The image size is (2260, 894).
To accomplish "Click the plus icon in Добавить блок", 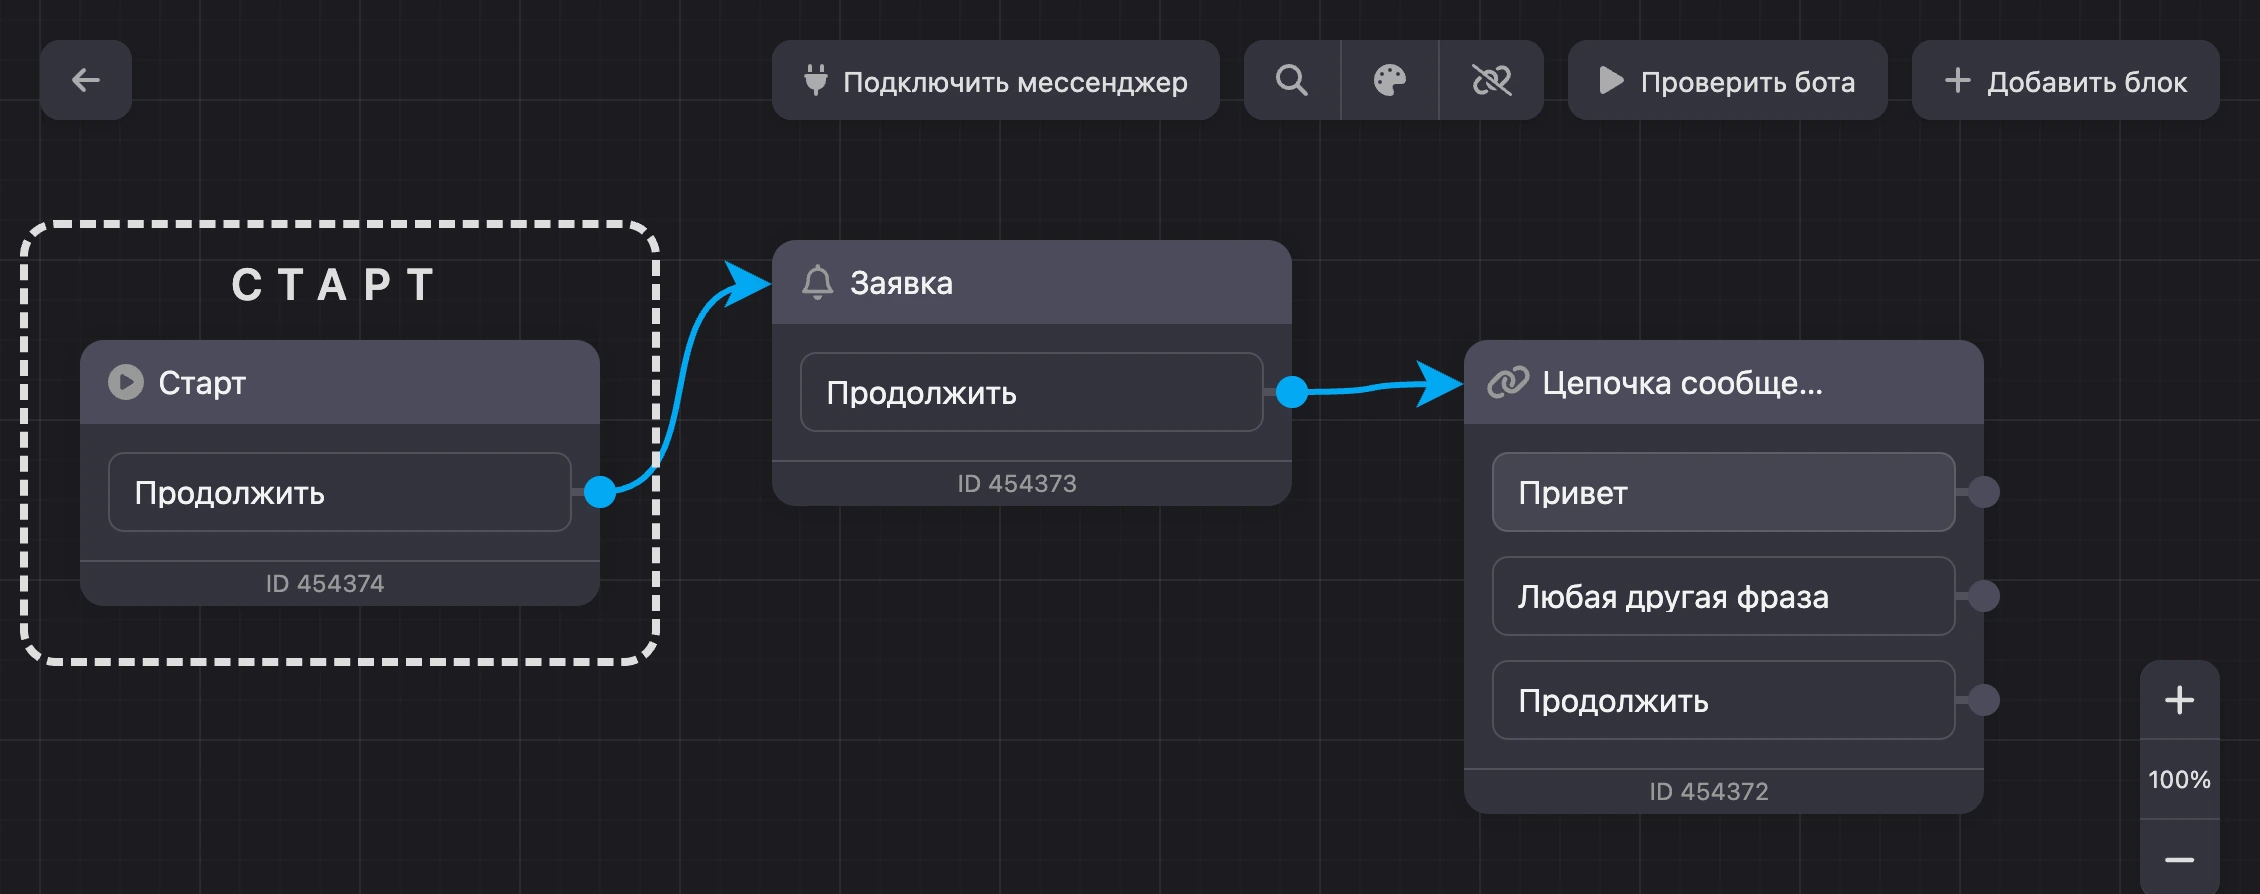I will (x=1957, y=80).
